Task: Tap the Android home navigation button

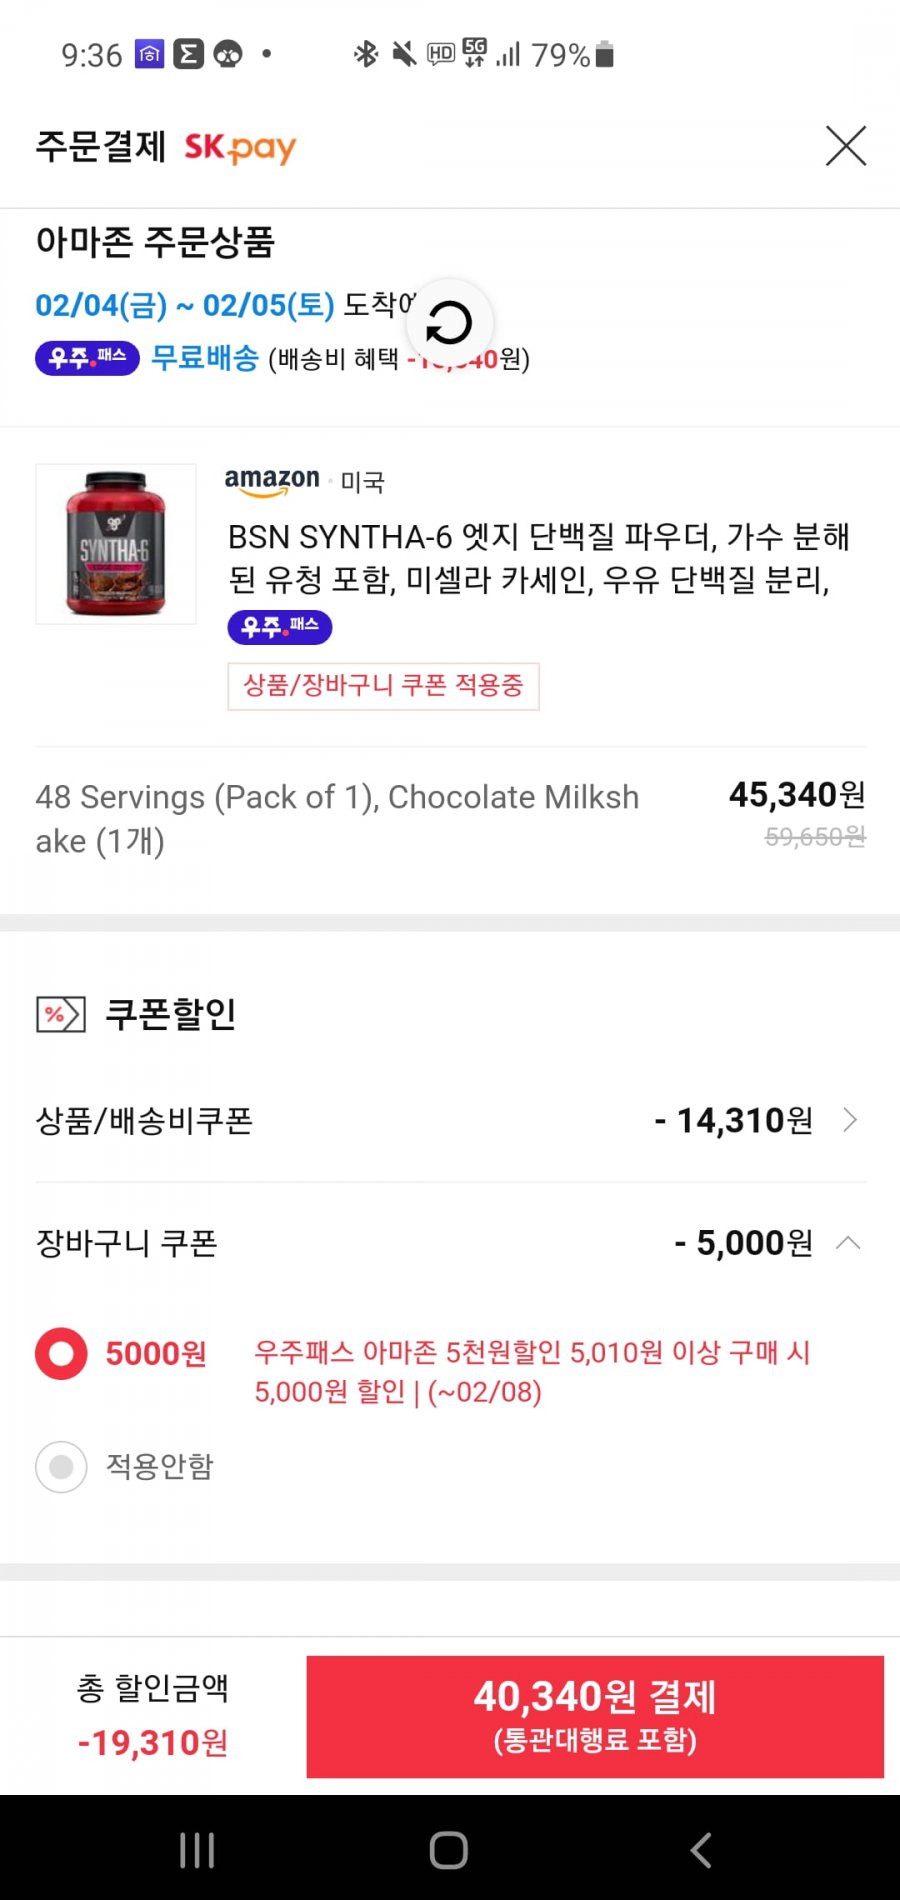Action: pos(449,1850)
